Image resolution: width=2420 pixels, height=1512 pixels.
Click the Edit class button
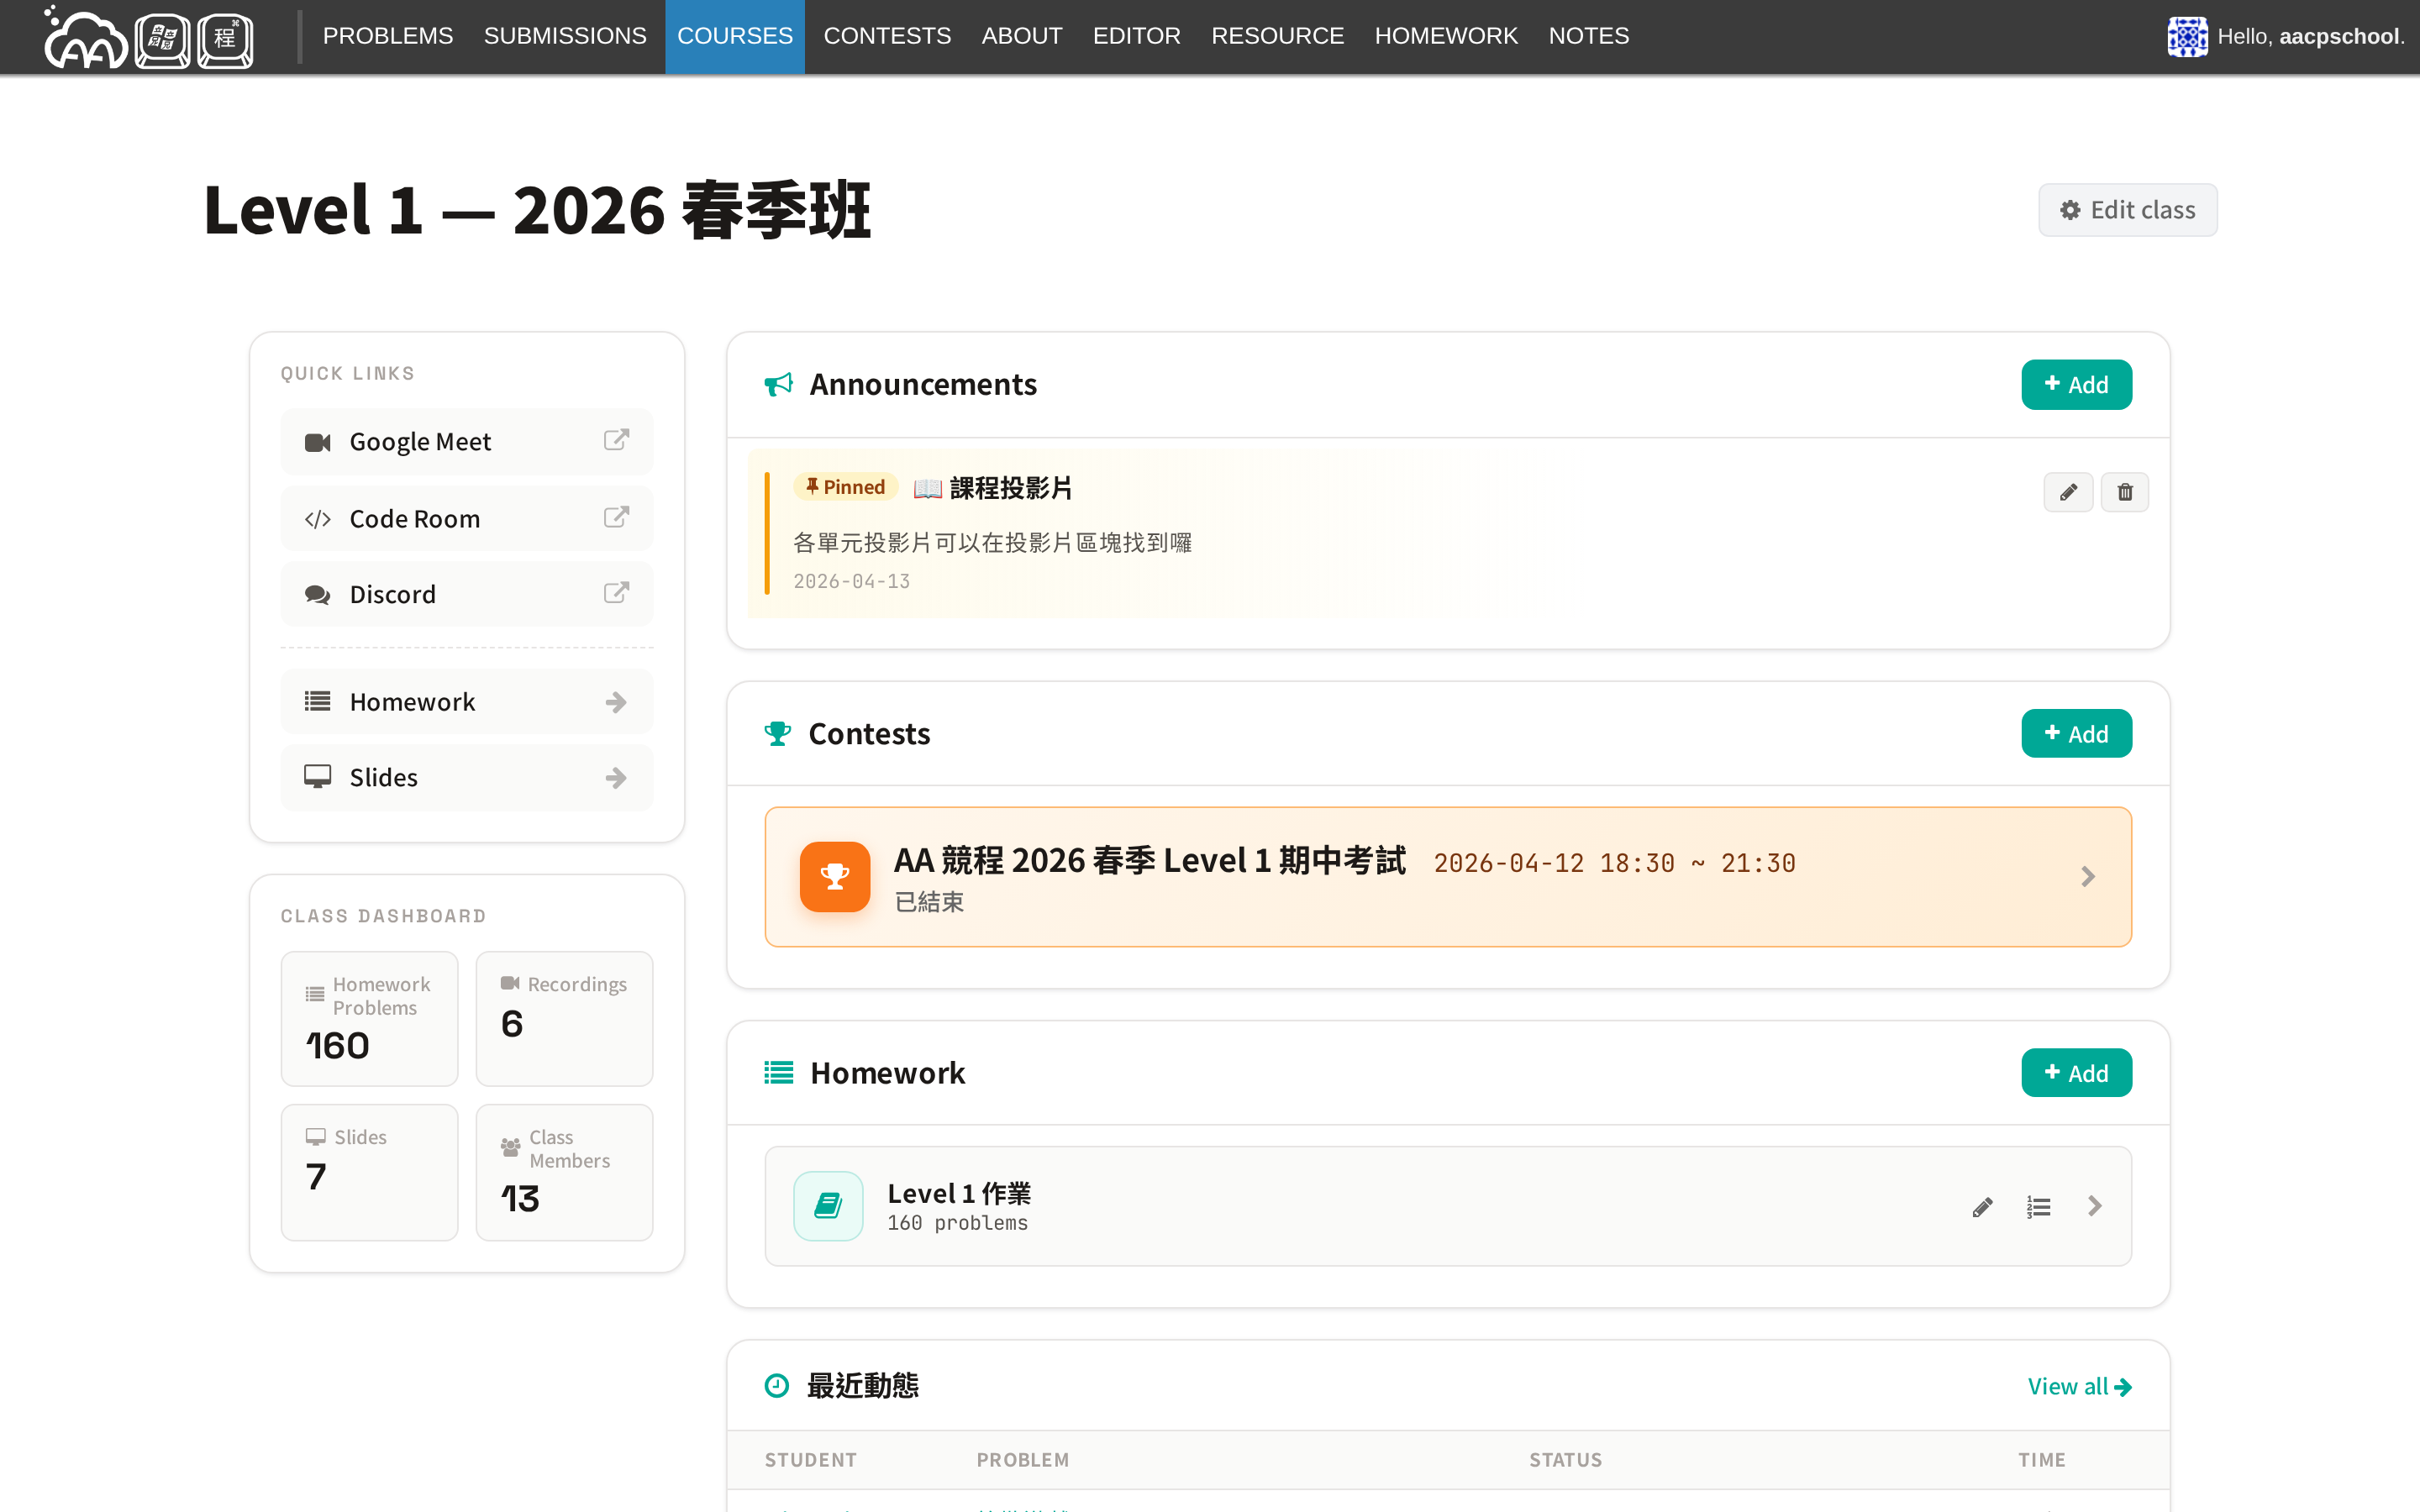(x=2127, y=210)
